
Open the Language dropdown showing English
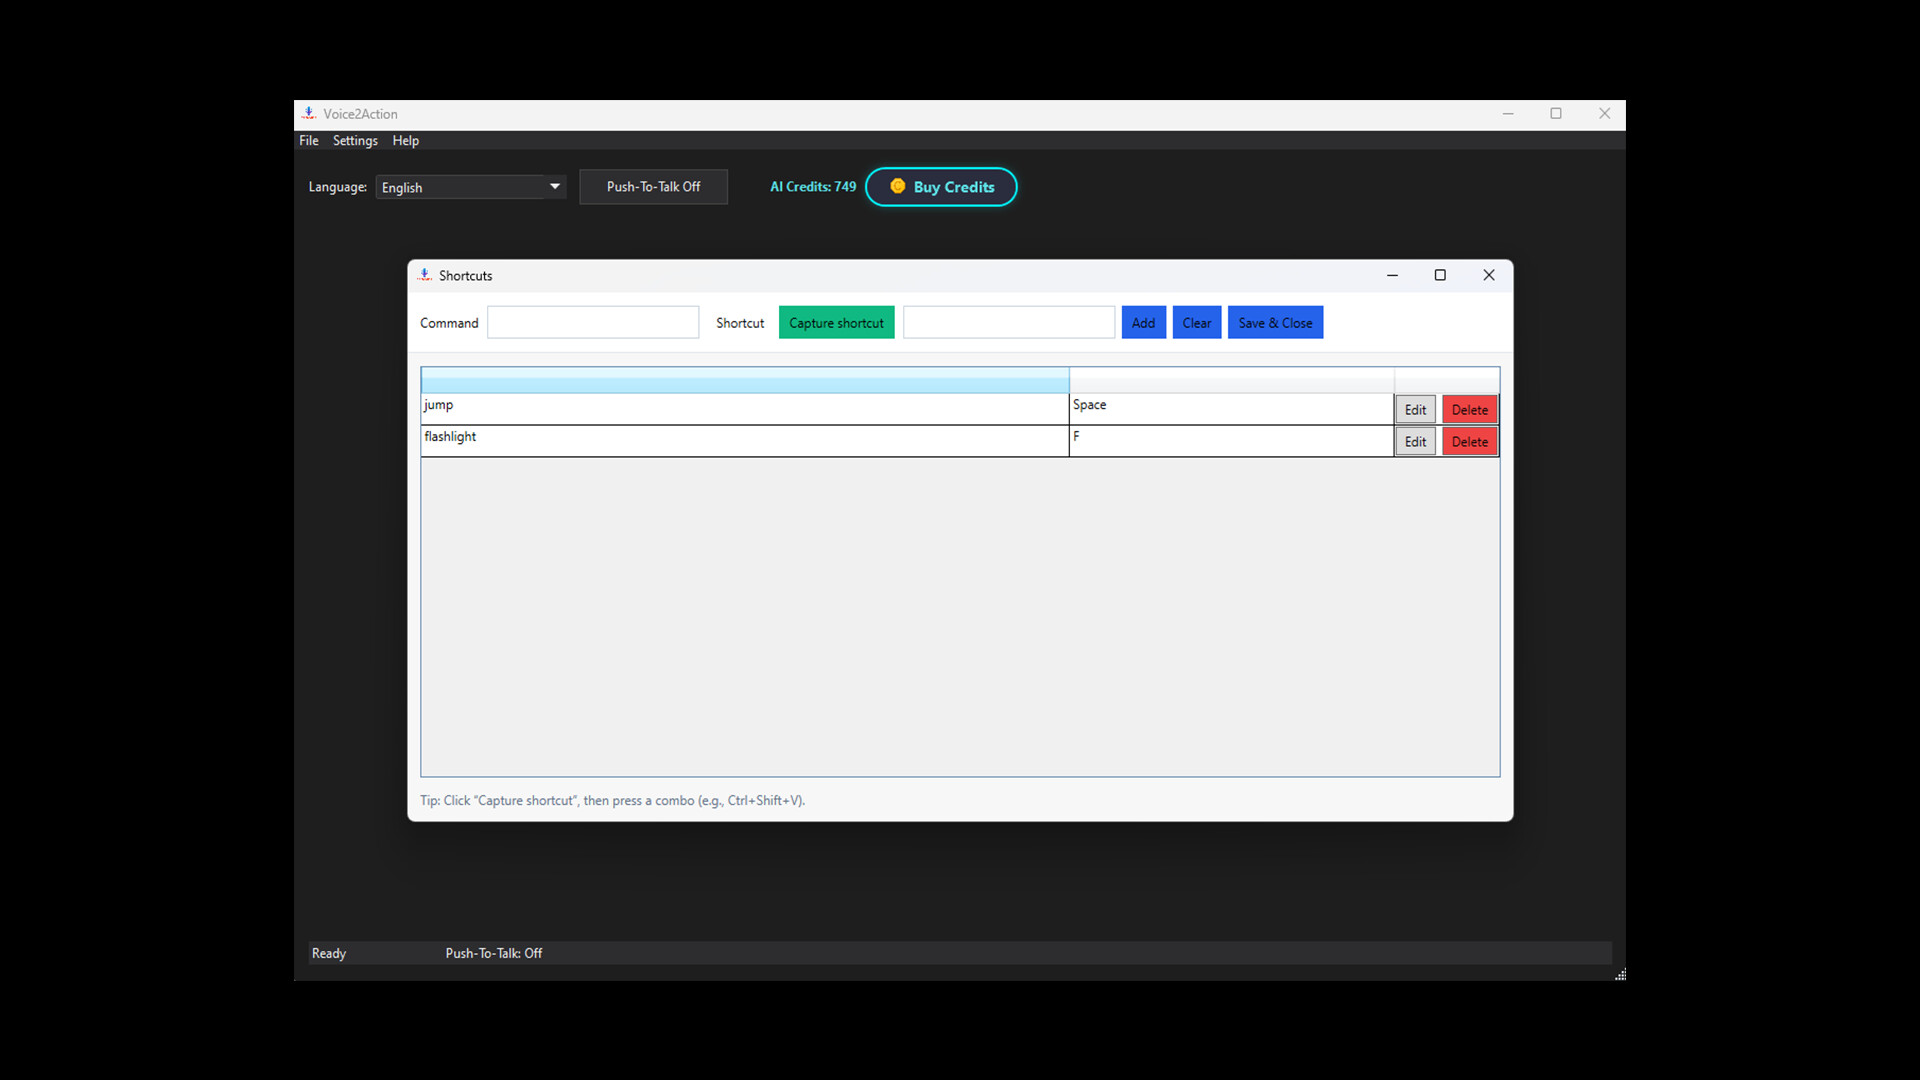470,187
